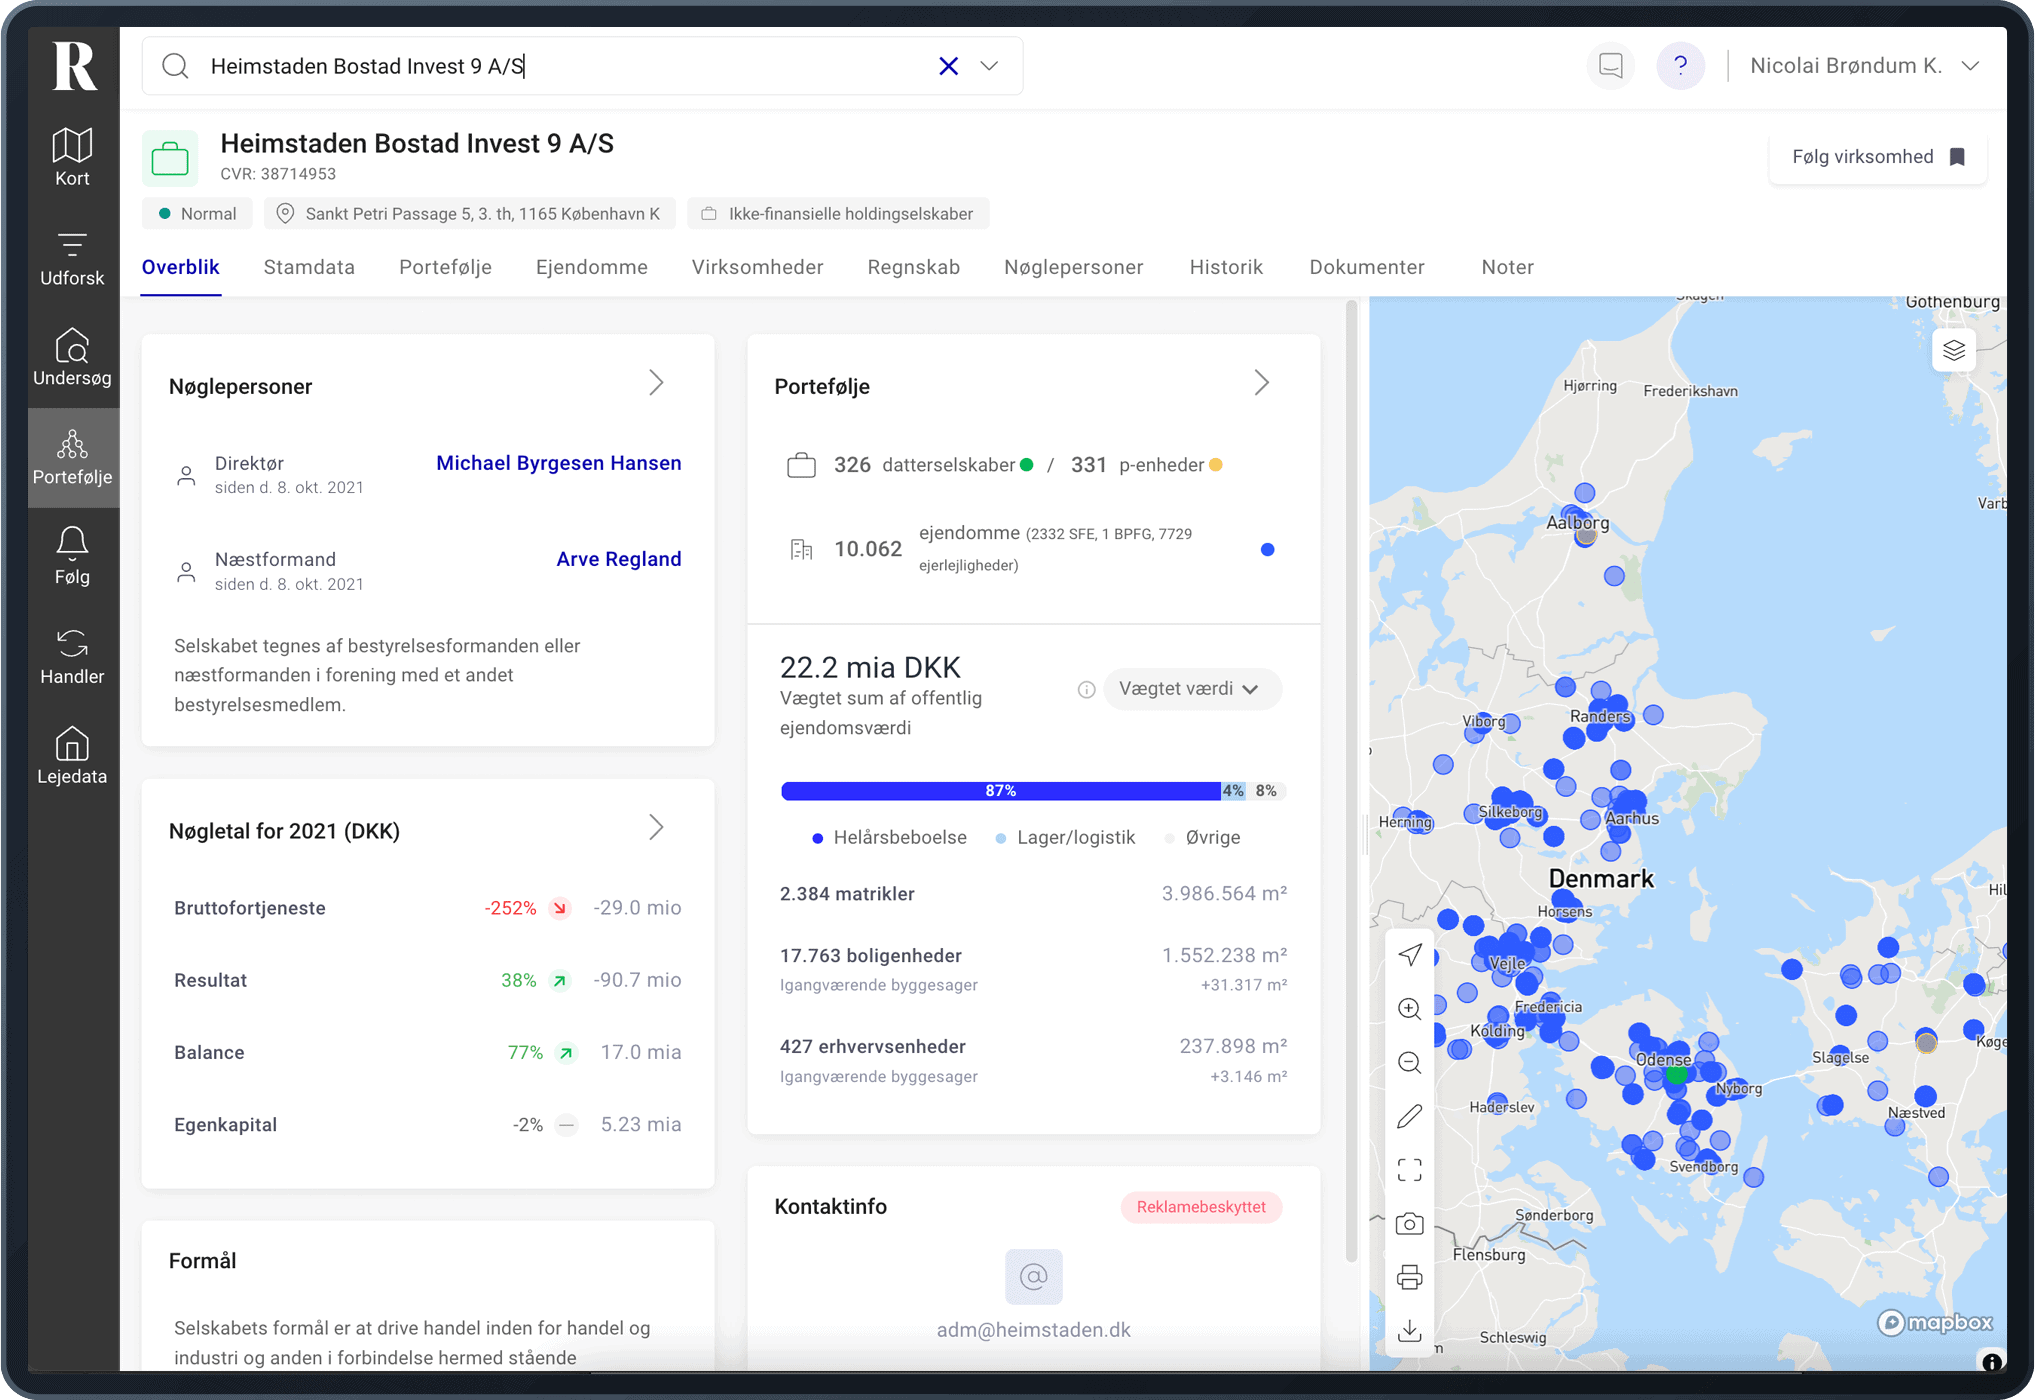Select the map draw pencil tool
Screen dimensions: 2035x1400
(1409, 1116)
